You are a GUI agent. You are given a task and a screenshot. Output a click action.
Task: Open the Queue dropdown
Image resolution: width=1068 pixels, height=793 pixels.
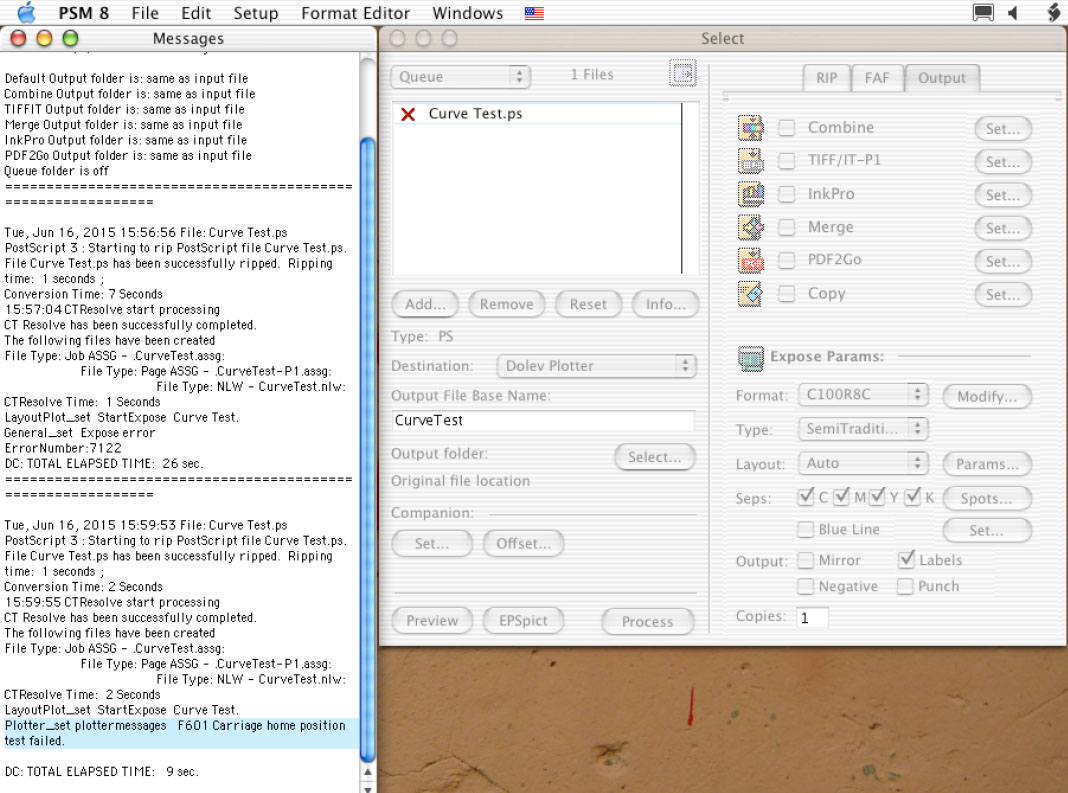tap(461, 76)
